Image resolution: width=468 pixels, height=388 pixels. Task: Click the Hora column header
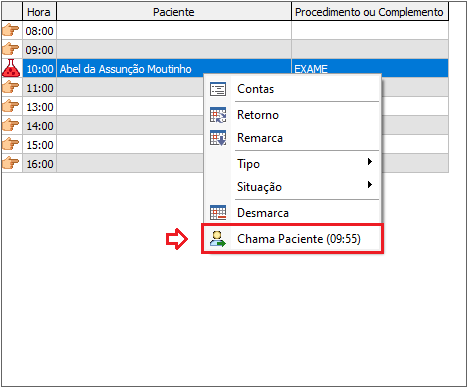39,12
